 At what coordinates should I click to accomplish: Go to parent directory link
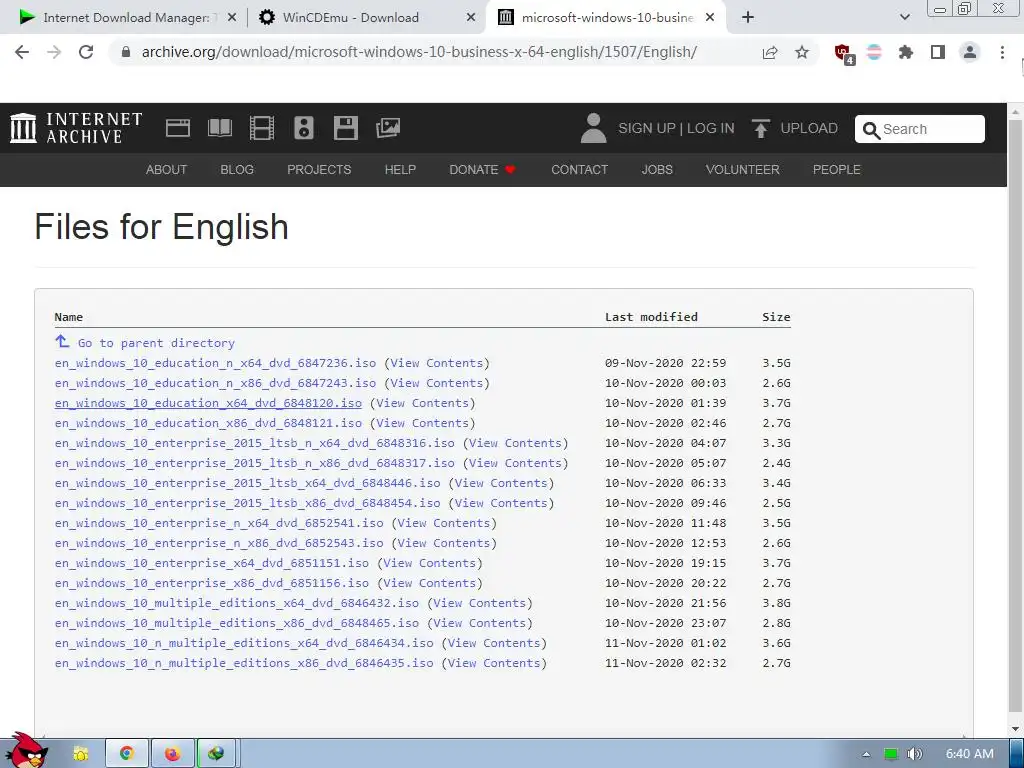(x=156, y=343)
